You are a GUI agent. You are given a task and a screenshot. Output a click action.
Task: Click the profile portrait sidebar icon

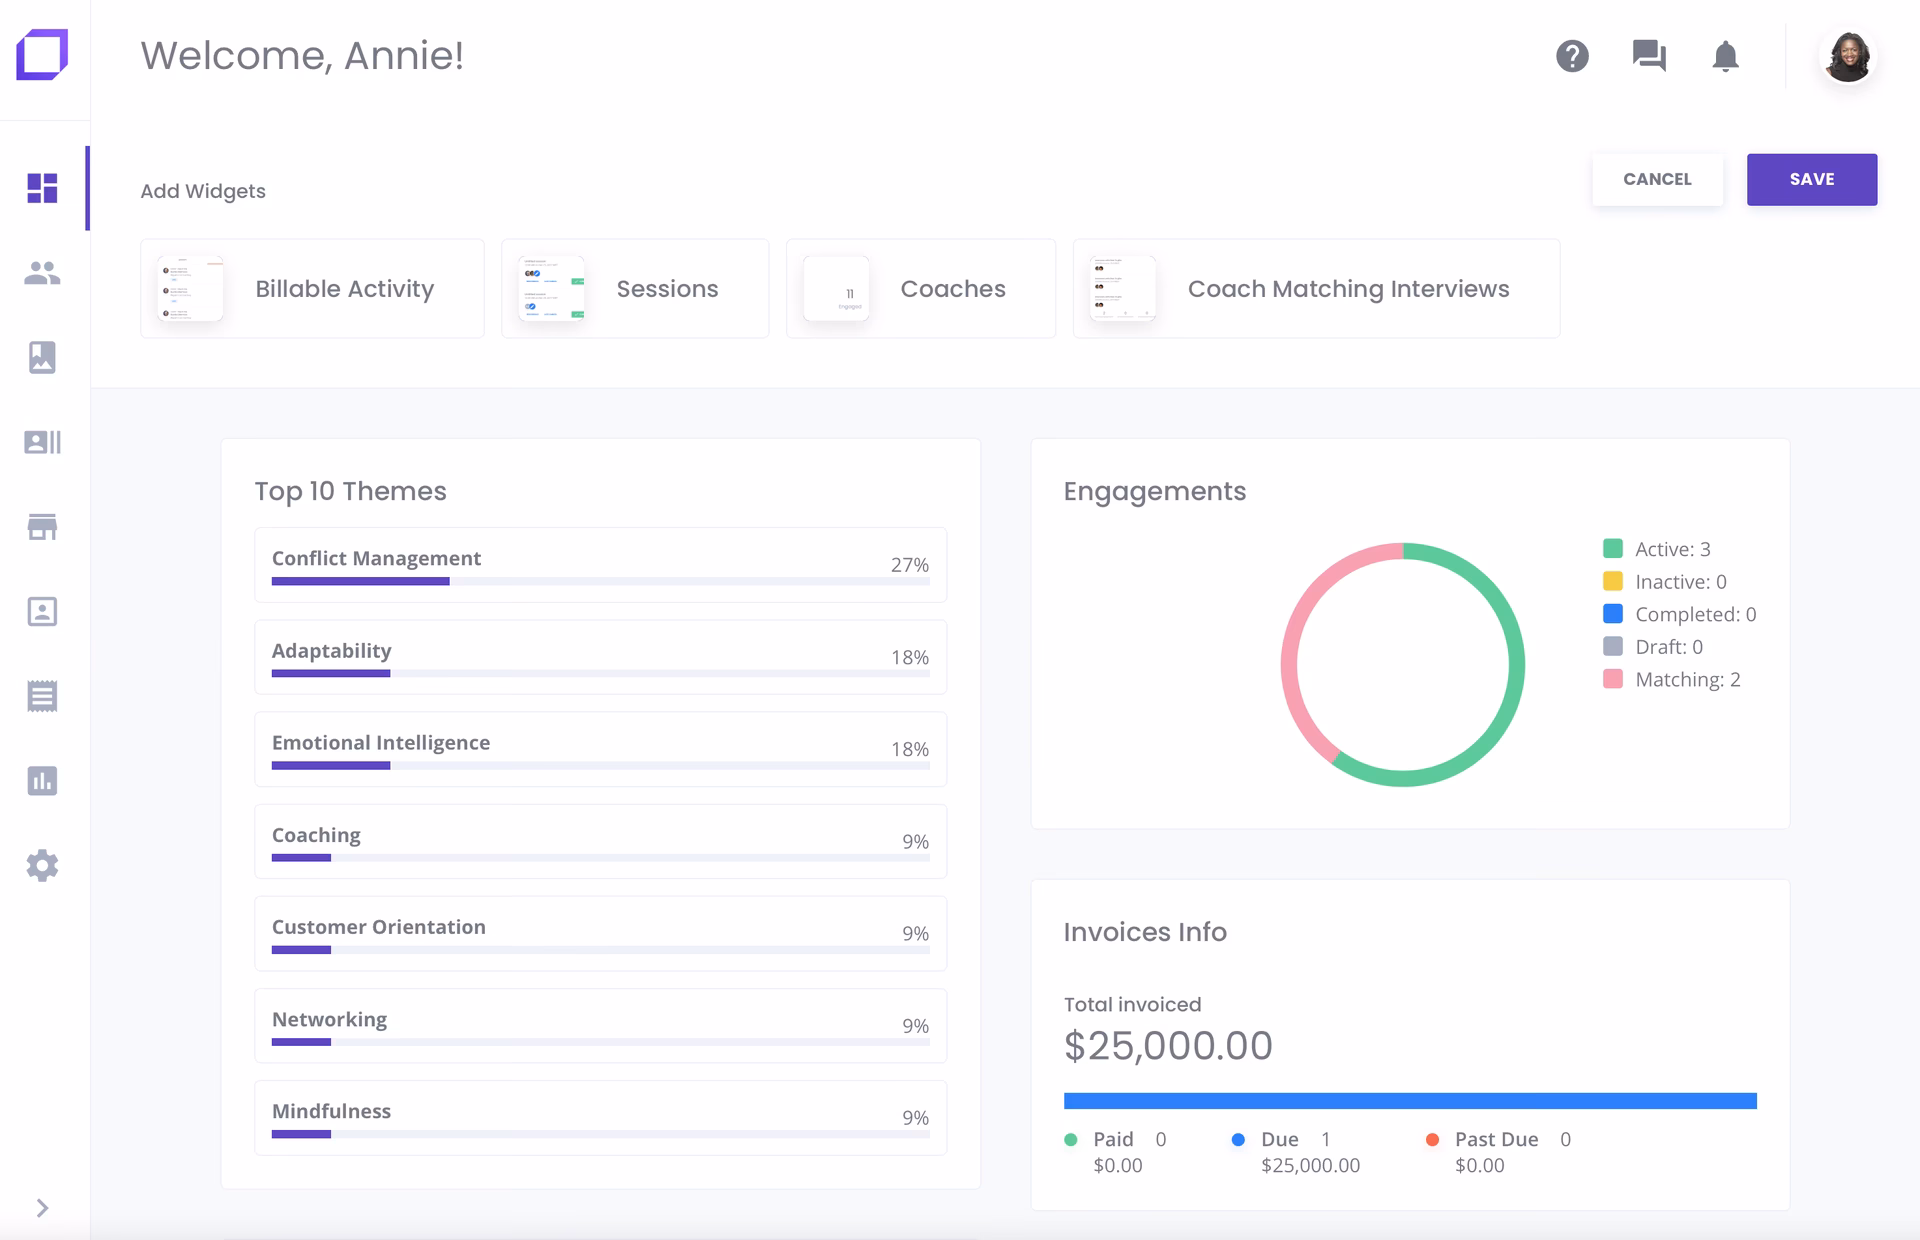pos(42,611)
